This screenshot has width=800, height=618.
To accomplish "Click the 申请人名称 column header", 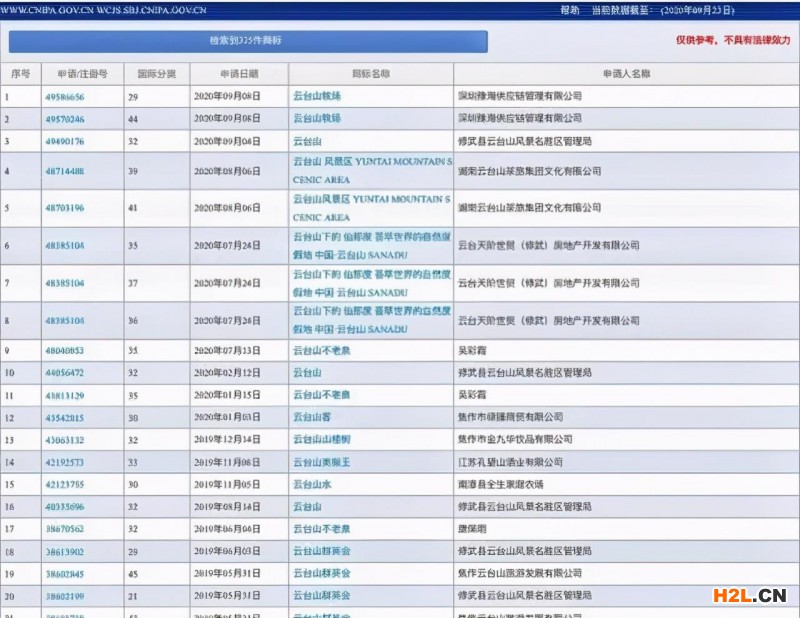I will pyautogui.click(x=627, y=74).
